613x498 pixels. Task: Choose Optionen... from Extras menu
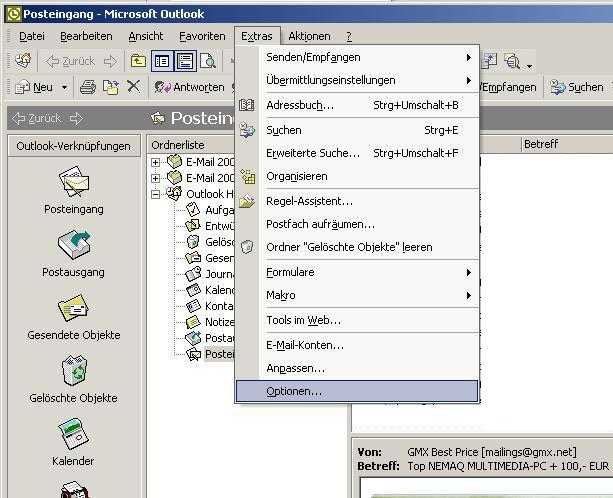point(294,391)
